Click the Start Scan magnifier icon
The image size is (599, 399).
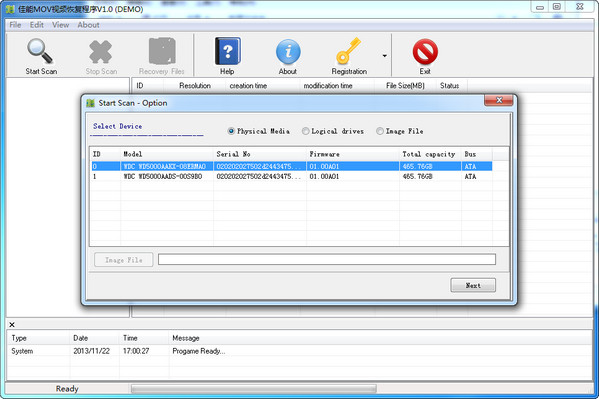tap(40, 51)
